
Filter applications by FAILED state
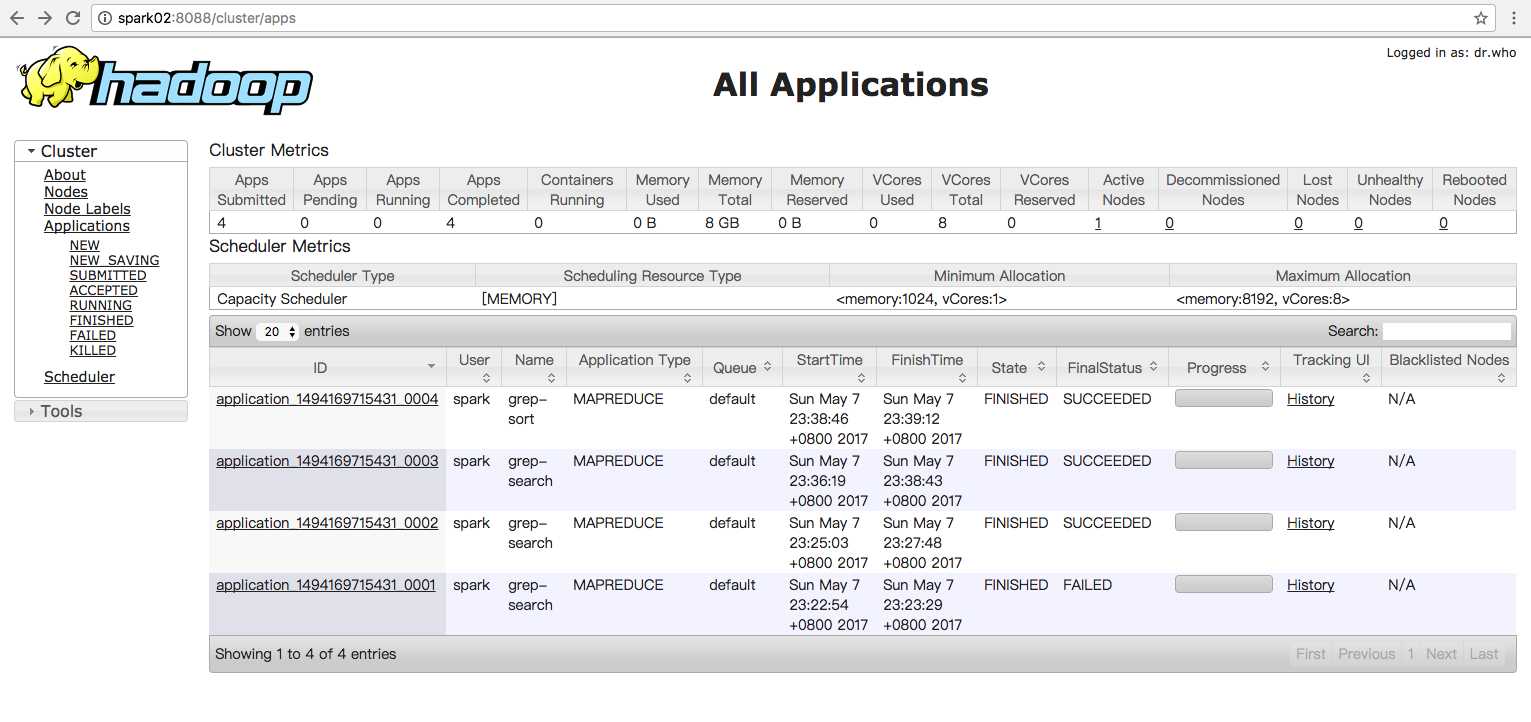(x=93, y=335)
